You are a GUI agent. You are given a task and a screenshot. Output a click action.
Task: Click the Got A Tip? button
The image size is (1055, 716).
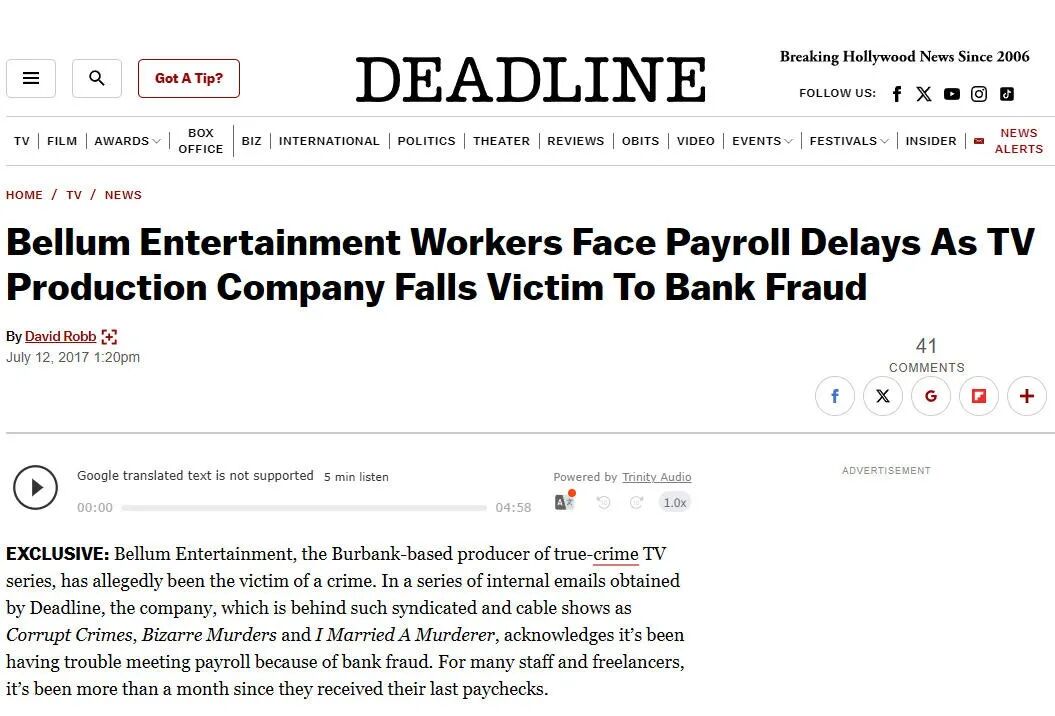(189, 78)
